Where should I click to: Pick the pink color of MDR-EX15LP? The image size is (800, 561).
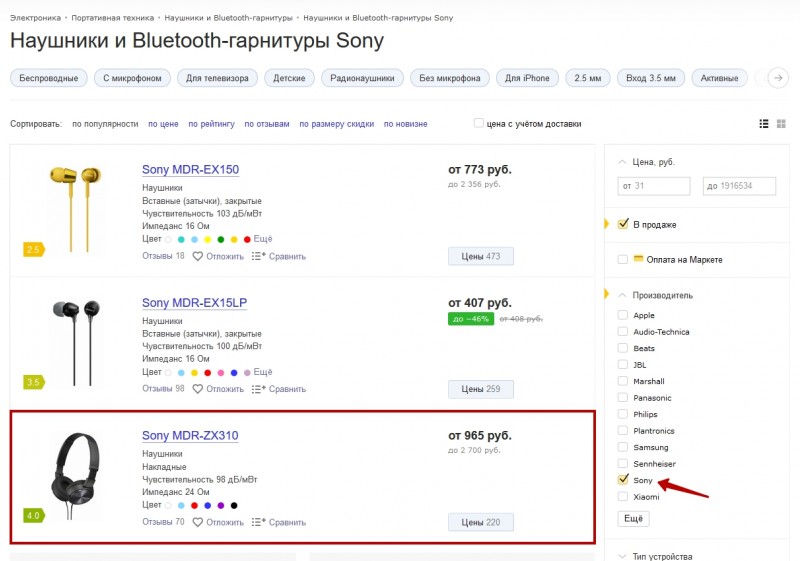pyautogui.click(x=220, y=372)
